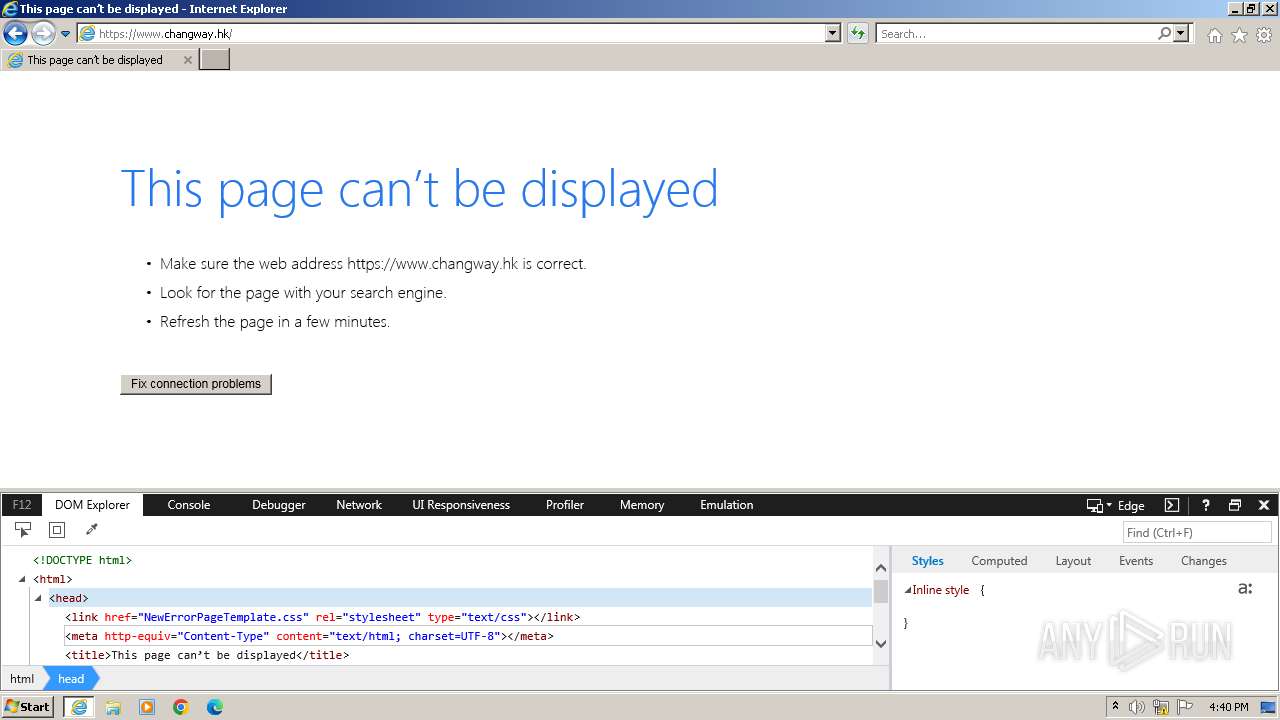Select the <!DOCTYPE html> line

click(82, 560)
